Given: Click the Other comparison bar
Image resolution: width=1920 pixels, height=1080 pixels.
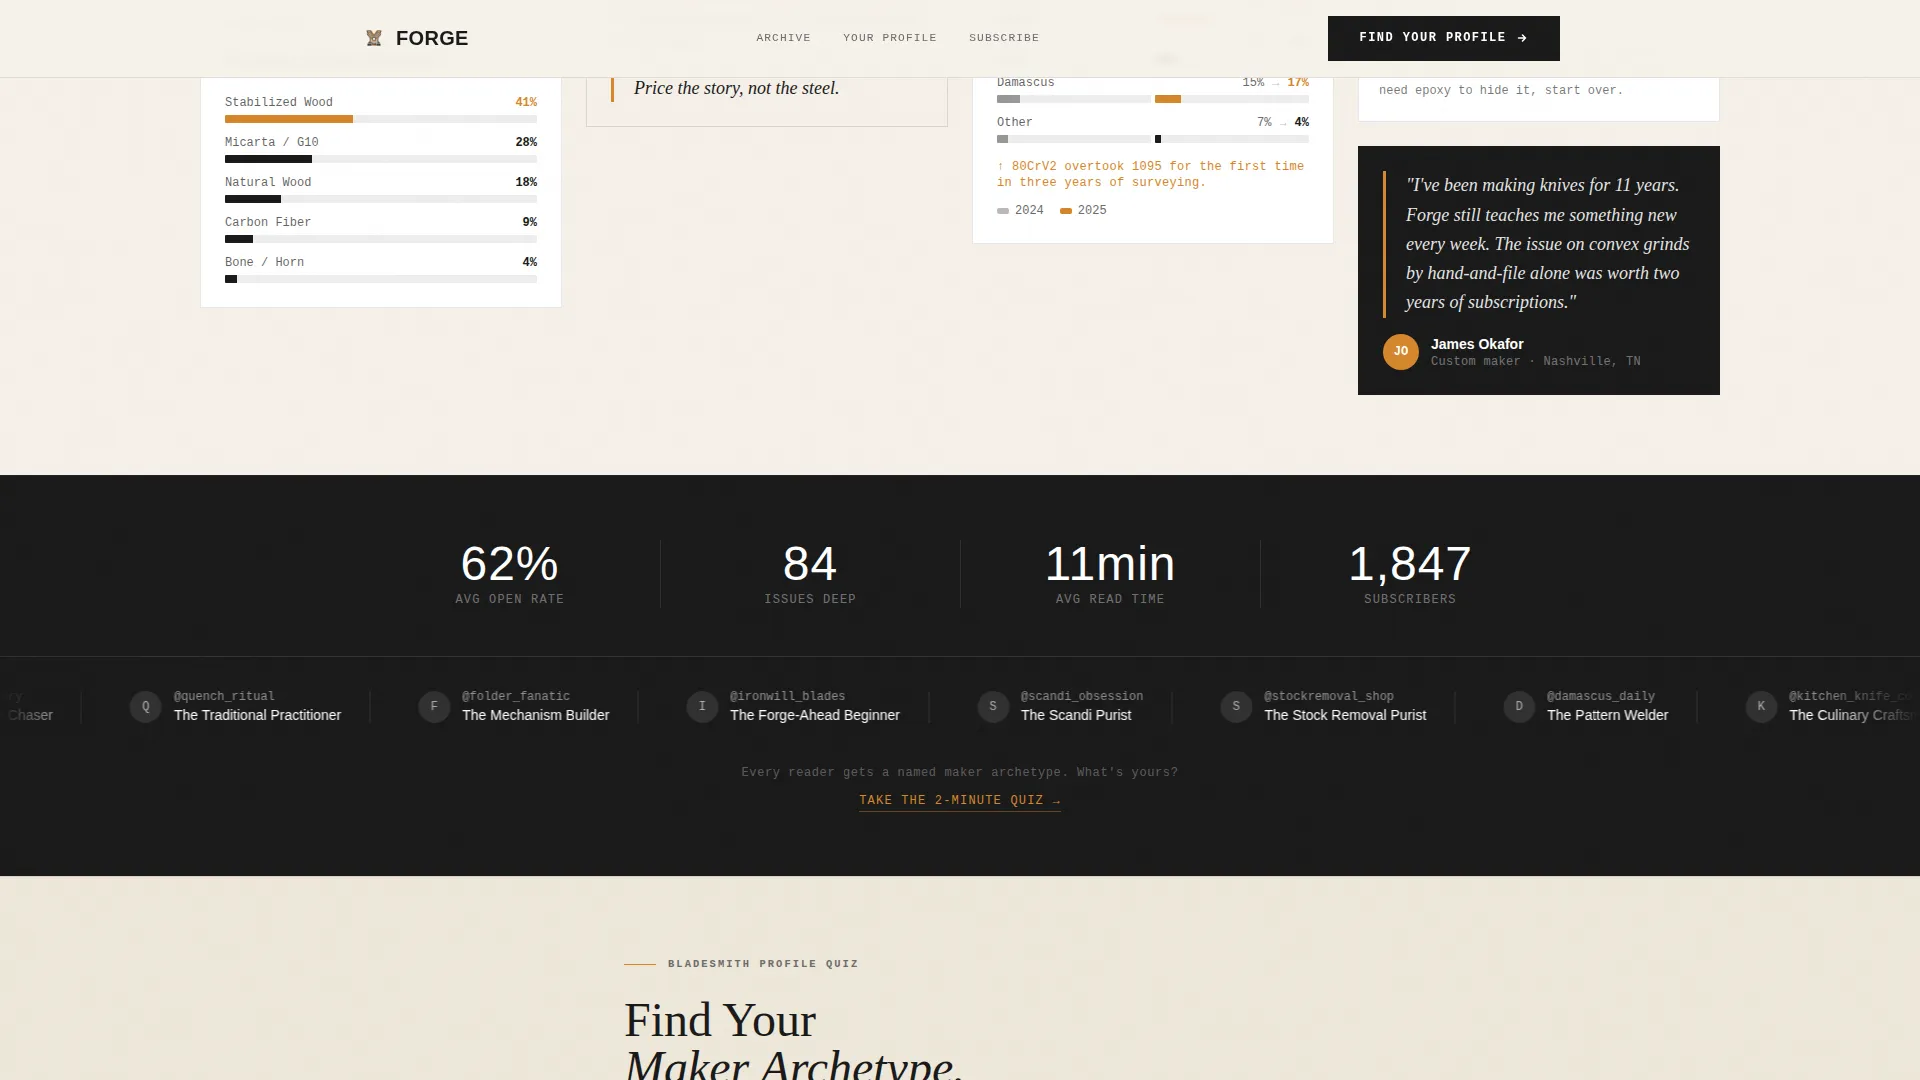Looking at the screenshot, I should tap(1153, 139).
